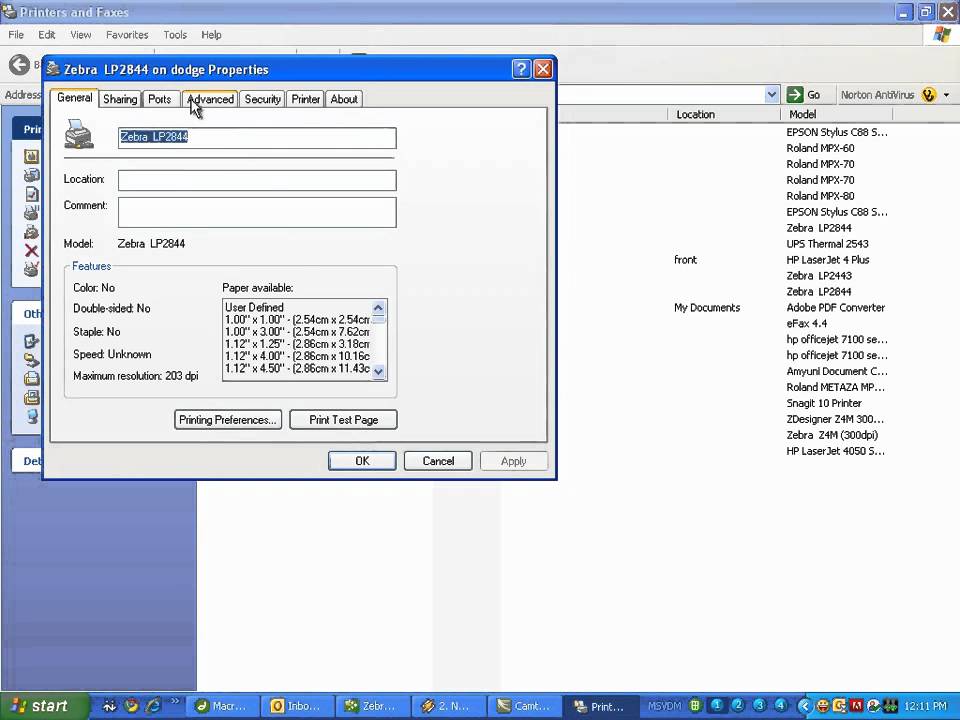The height and width of the screenshot is (720, 960).
Task: Expand hidden system tray icons with the arrow
Action: [805, 706]
